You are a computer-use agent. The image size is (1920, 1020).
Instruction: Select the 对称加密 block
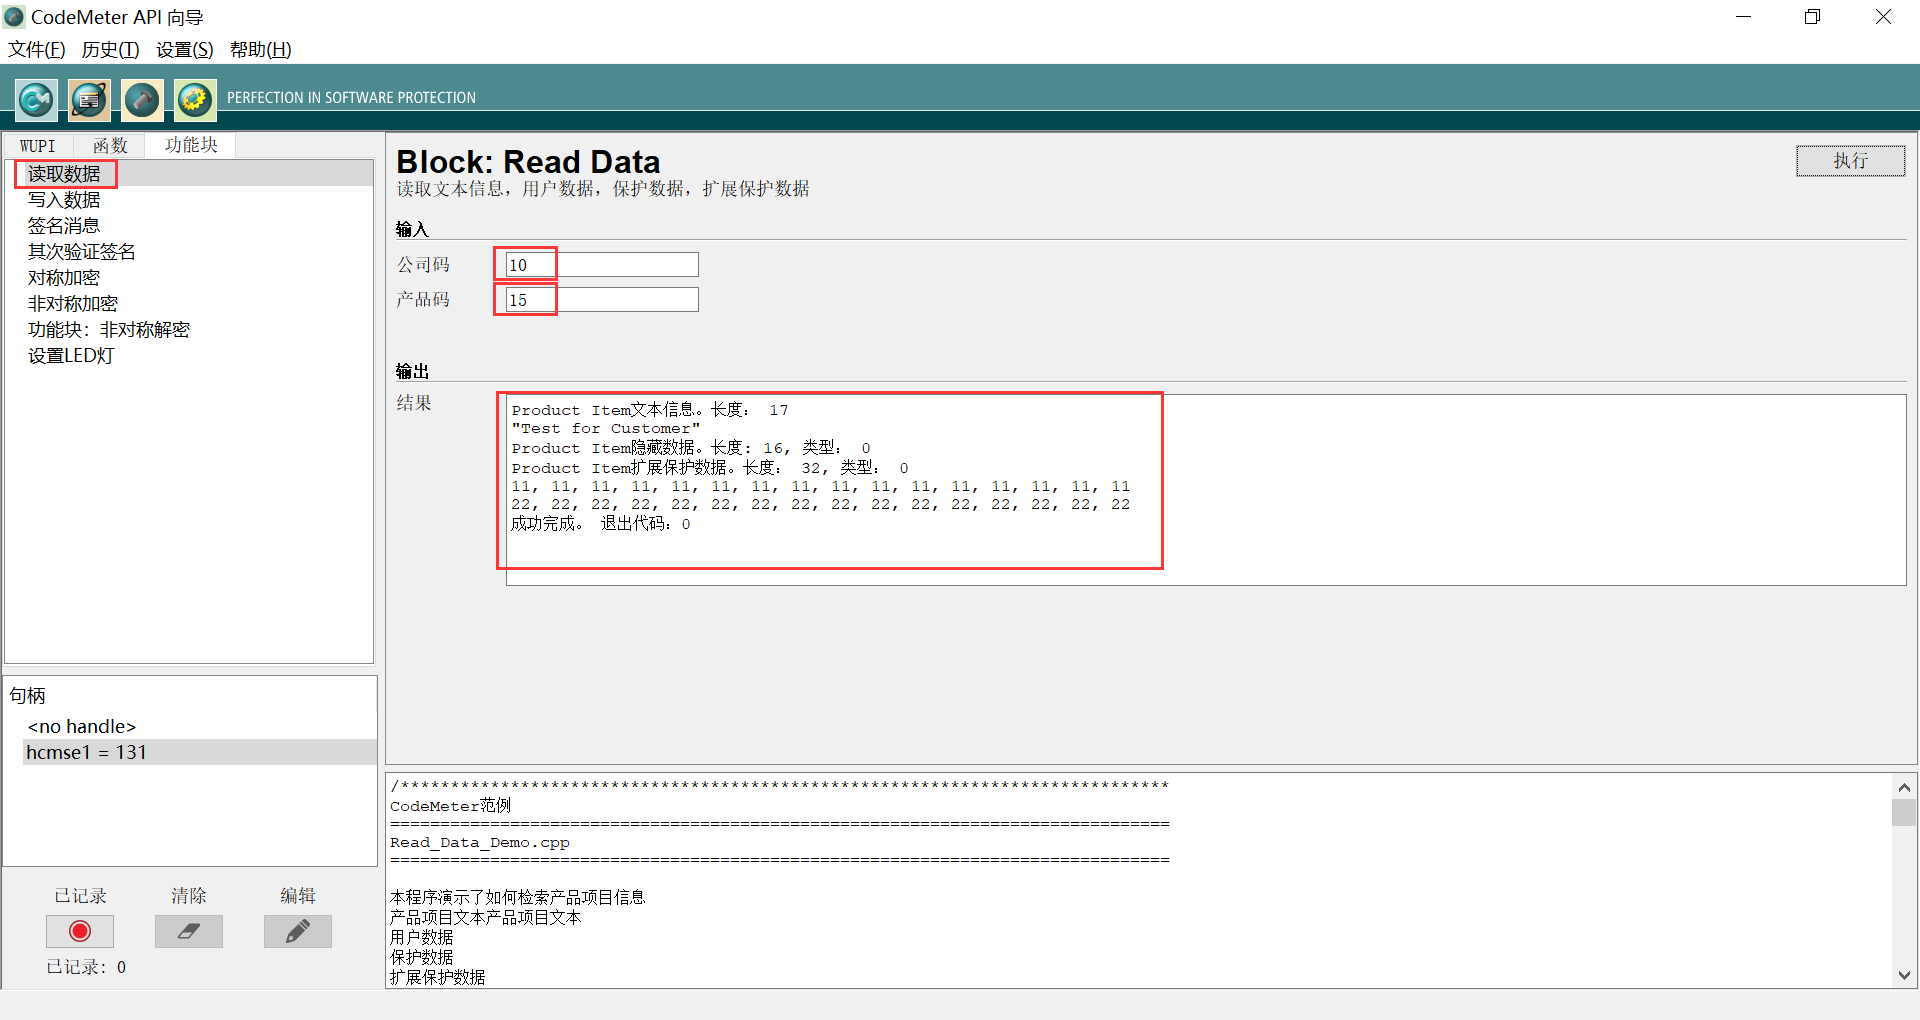pyautogui.click(x=64, y=278)
